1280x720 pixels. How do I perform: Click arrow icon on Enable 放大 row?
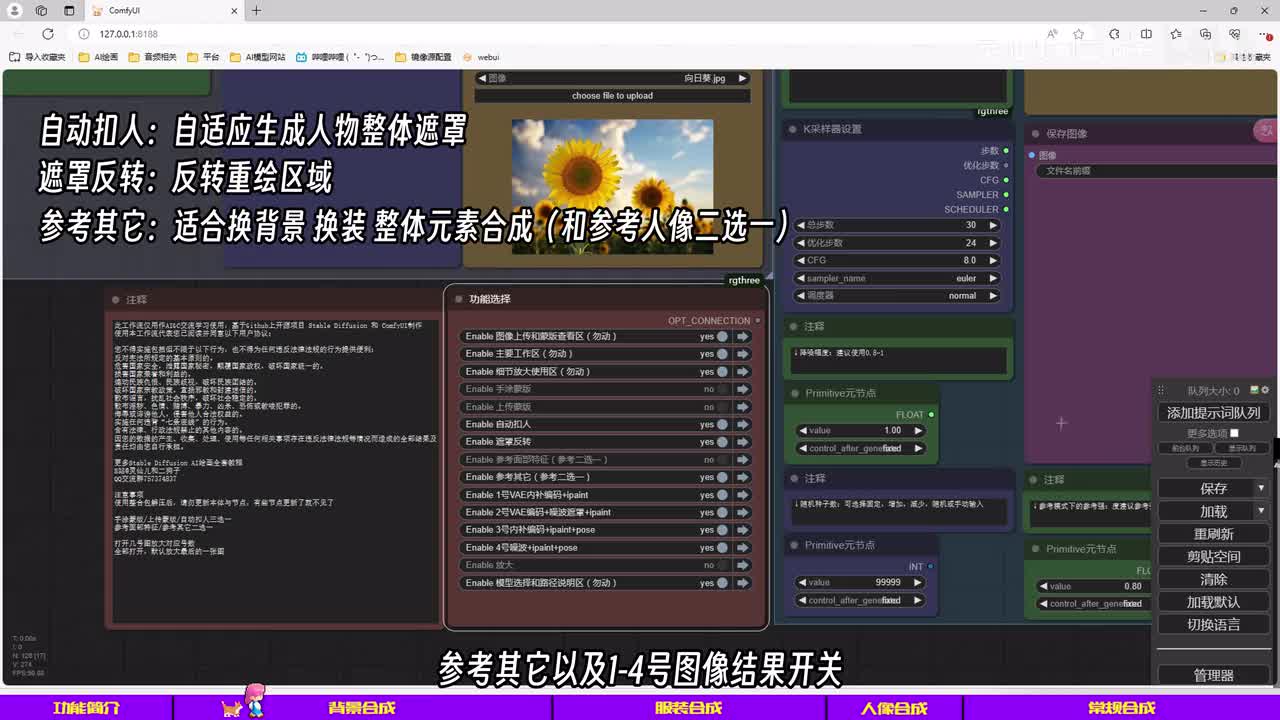pos(743,565)
